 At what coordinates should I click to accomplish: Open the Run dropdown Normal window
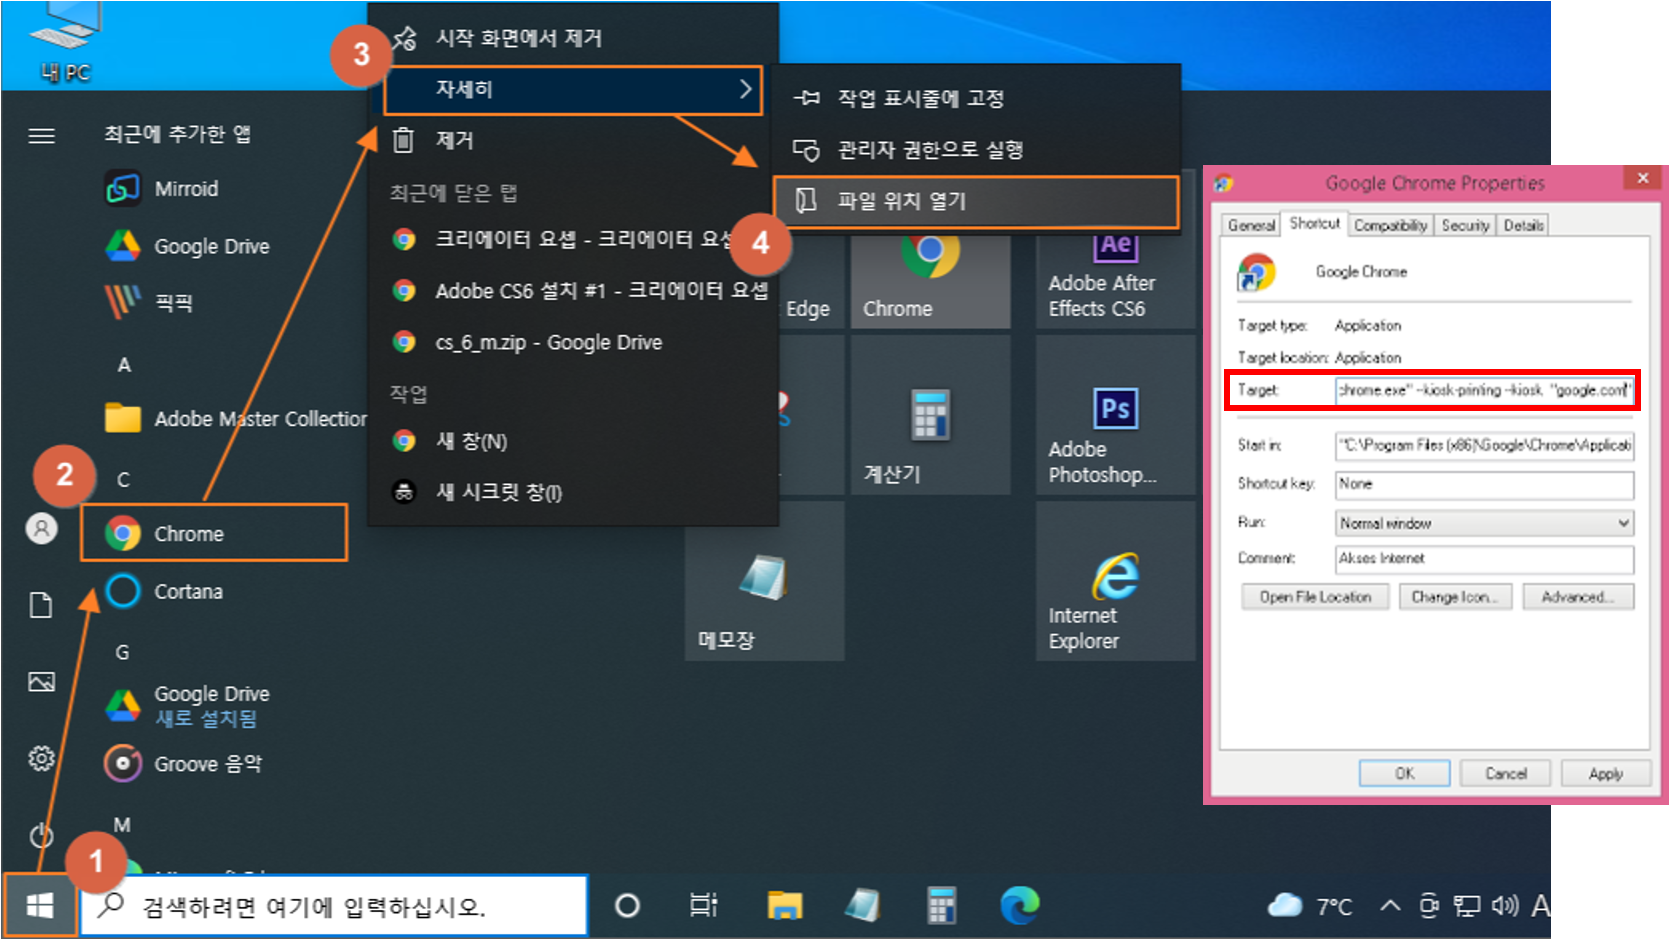[x=1484, y=523]
